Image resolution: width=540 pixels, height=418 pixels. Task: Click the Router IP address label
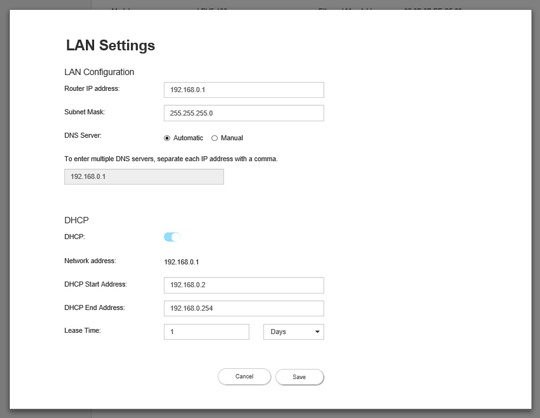(92, 88)
